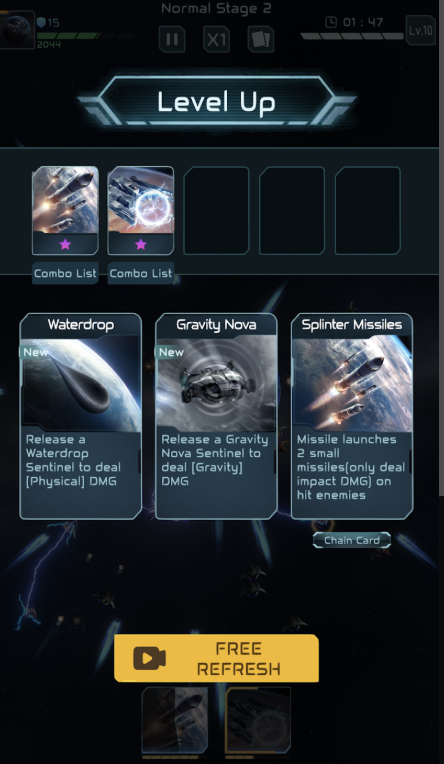
Task: Select the equipped energy orb card slot
Action: point(141,210)
